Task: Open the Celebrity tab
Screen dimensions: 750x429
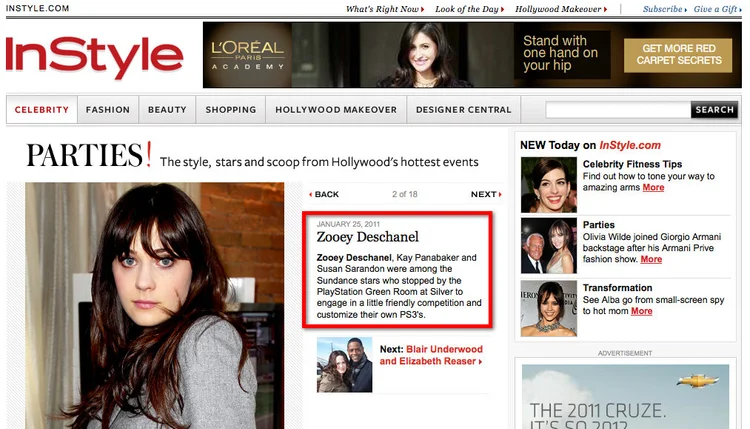Action: (x=41, y=110)
